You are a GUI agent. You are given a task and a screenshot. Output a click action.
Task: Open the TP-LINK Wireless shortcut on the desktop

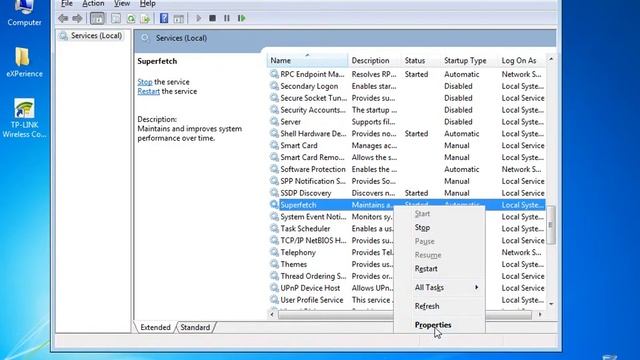tap(24, 118)
